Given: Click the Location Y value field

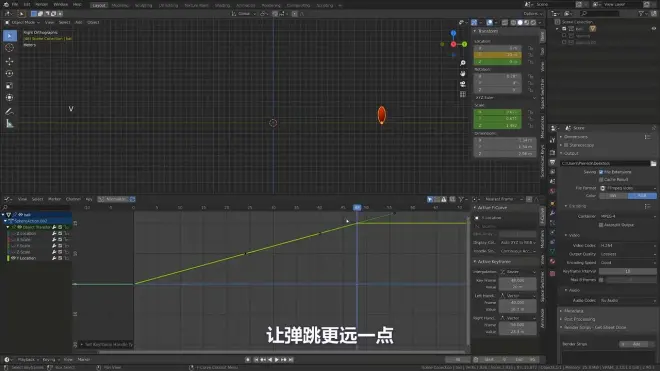Looking at the screenshot, I should coord(498,55).
